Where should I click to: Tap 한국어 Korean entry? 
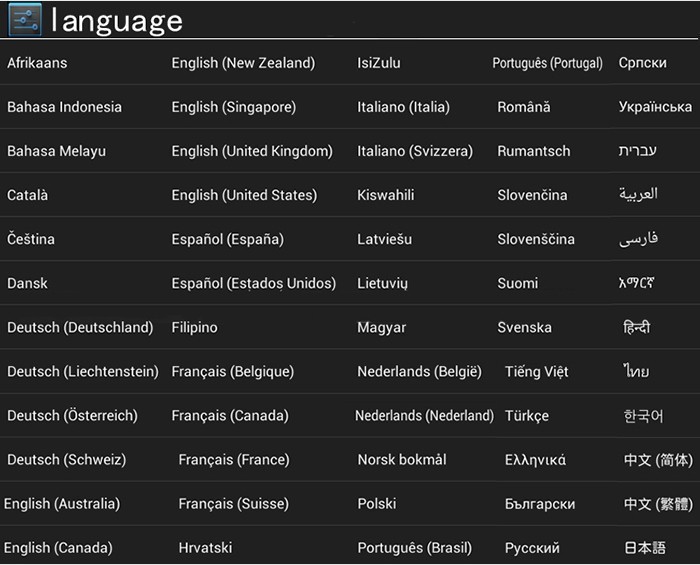click(x=643, y=416)
